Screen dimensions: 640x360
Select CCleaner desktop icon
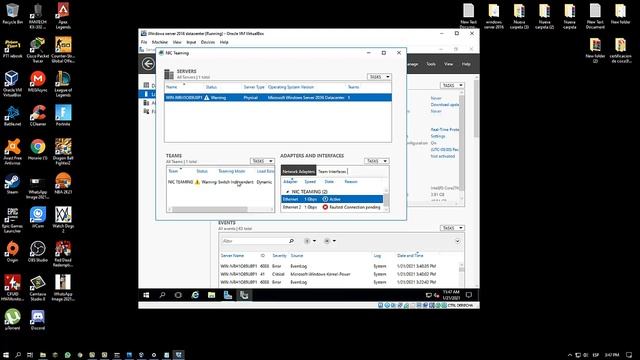click(x=38, y=116)
